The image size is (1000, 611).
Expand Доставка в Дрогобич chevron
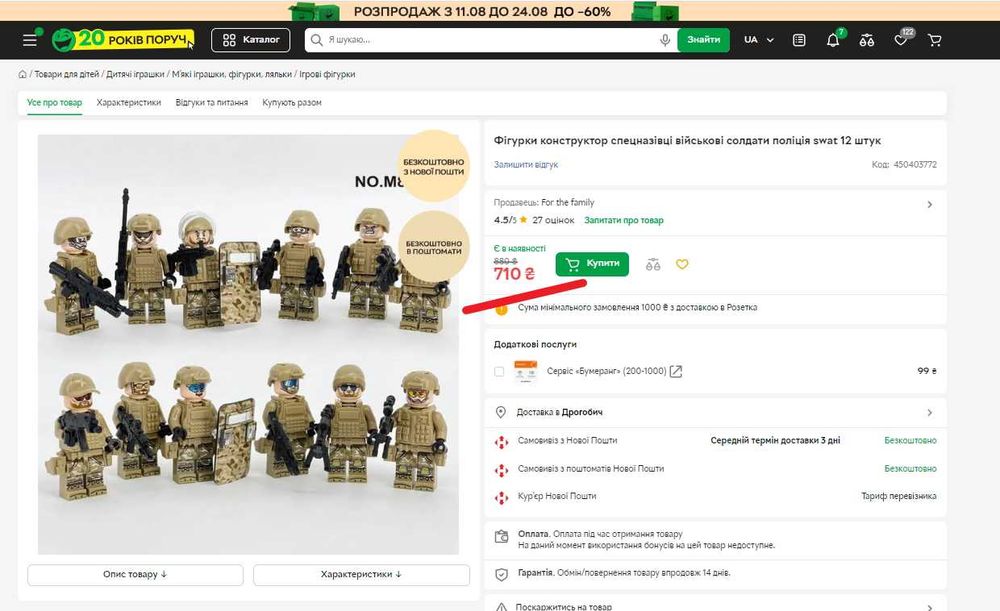point(930,413)
